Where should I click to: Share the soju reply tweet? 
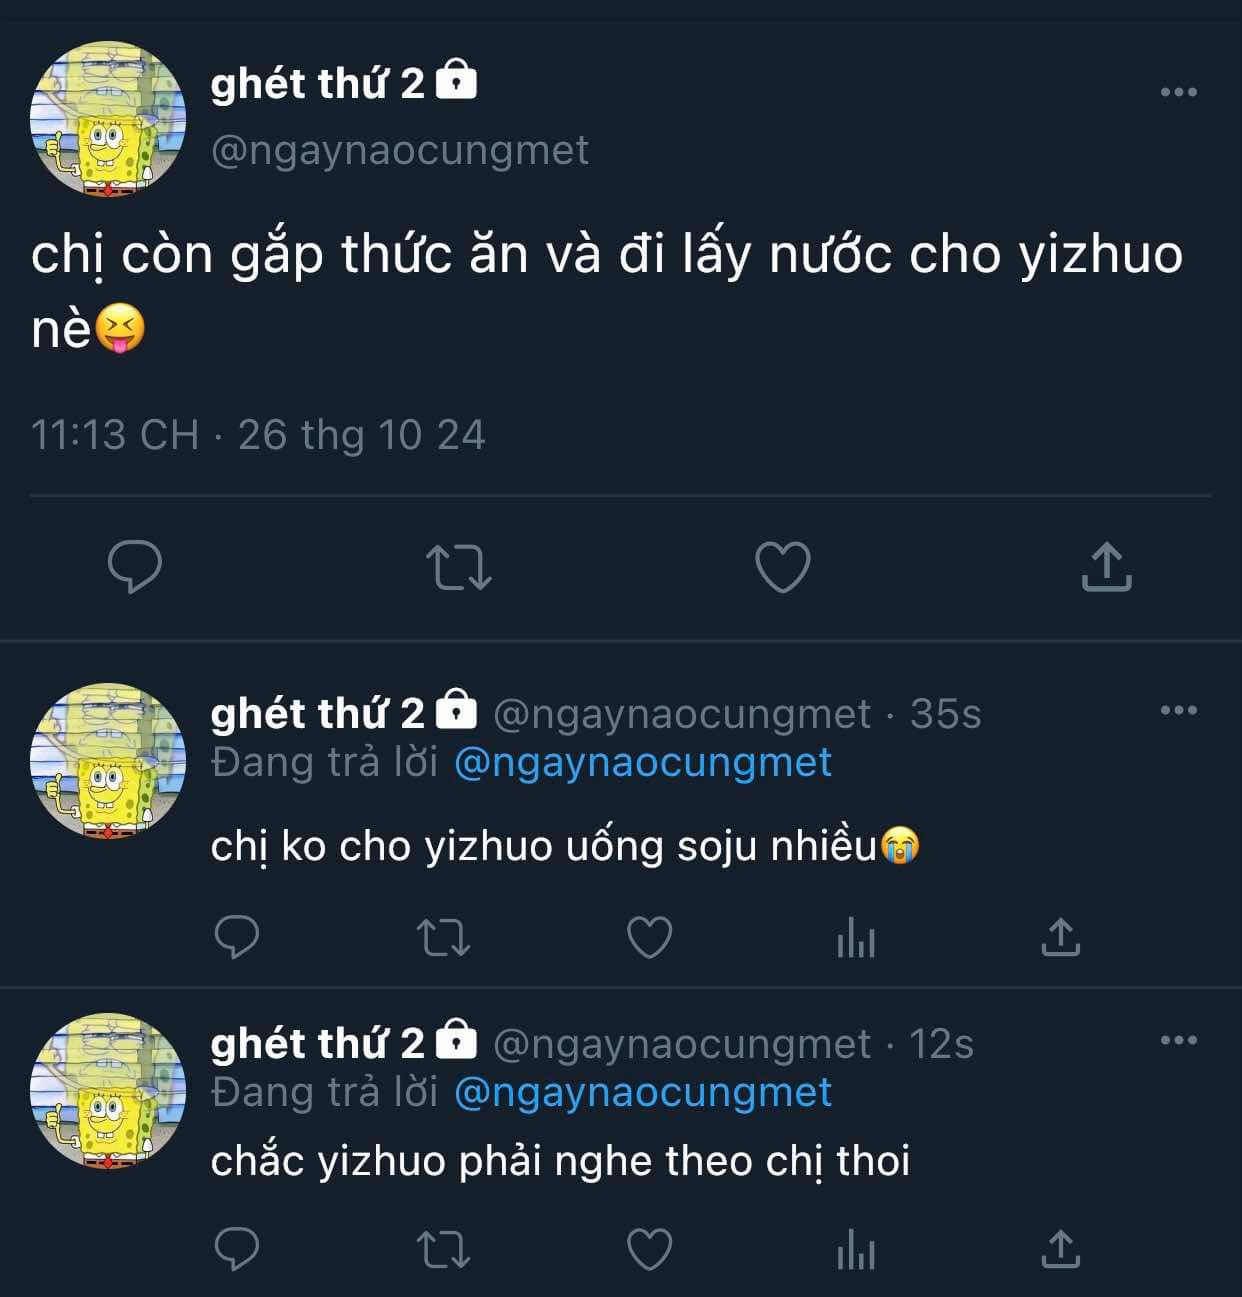coord(1061,937)
